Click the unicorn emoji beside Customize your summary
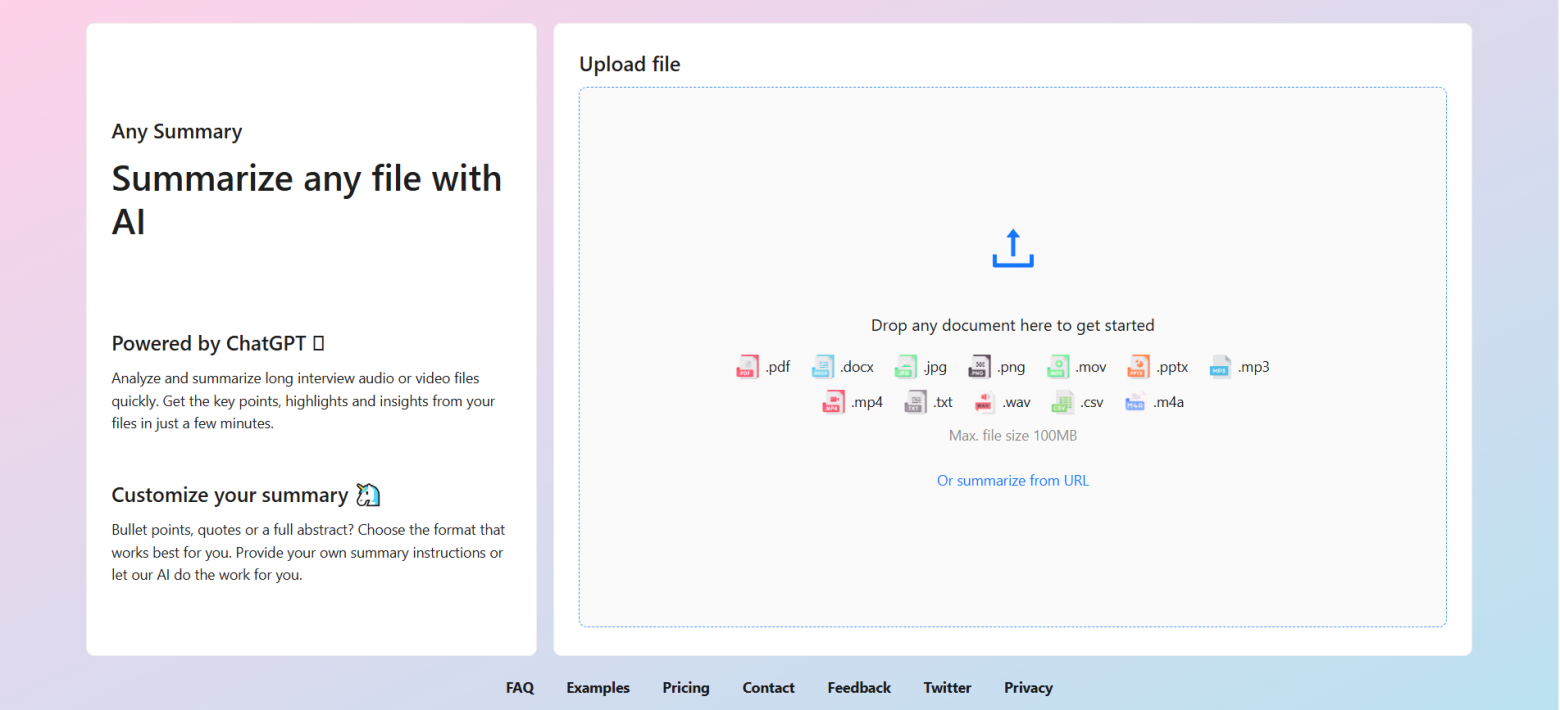The width and height of the screenshot is (1560, 710). click(x=368, y=495)
